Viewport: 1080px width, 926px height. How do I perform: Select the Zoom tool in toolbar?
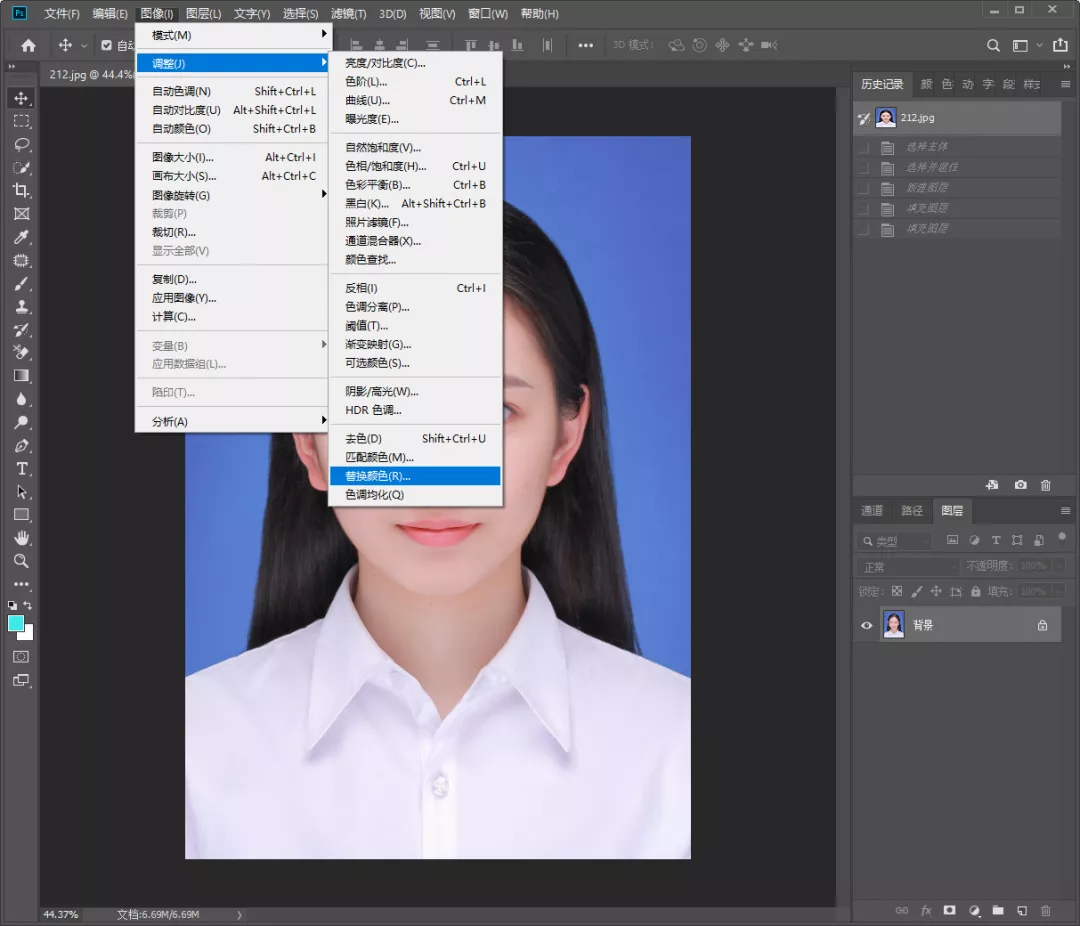click(x=21, y=561)
